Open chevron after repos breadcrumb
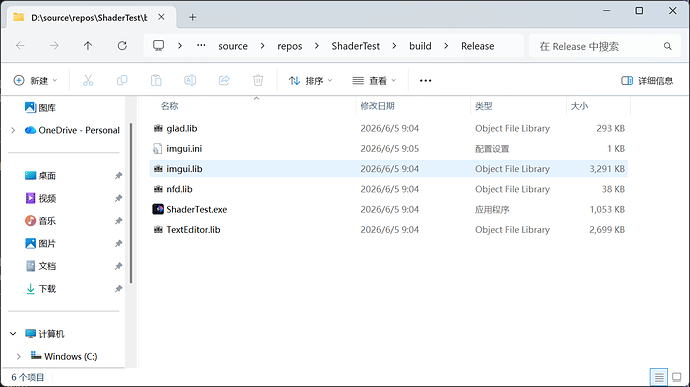690x387 pixels. 317,46
